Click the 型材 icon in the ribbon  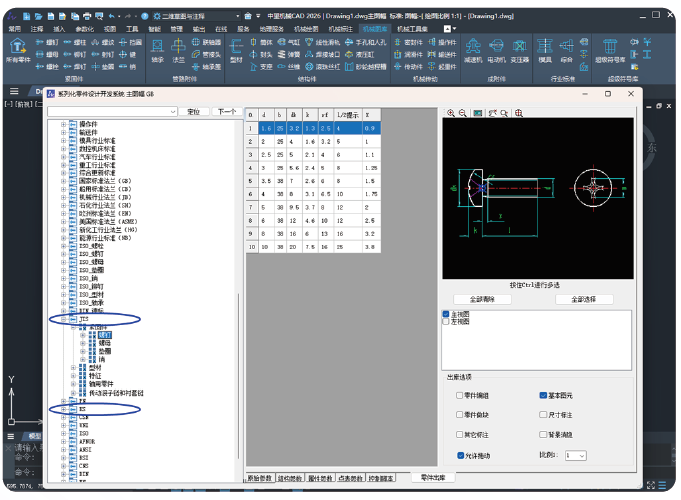pyautogui.click(x=236, y=50)
